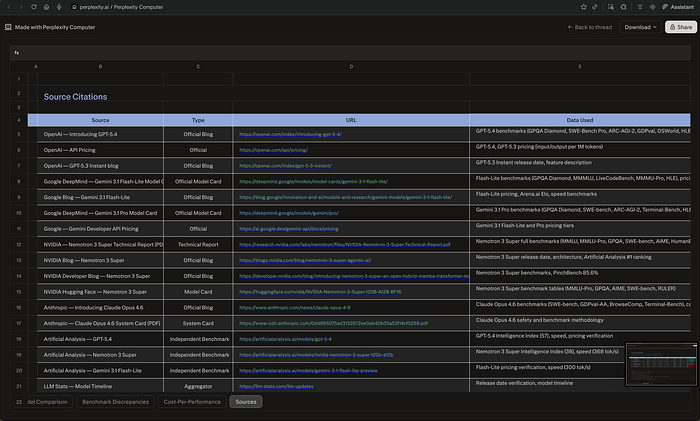The width and height of the screenshot is (700, 421).
Task: Select cell 'OpenAI — API Pricing'
Action: (100, 150)
